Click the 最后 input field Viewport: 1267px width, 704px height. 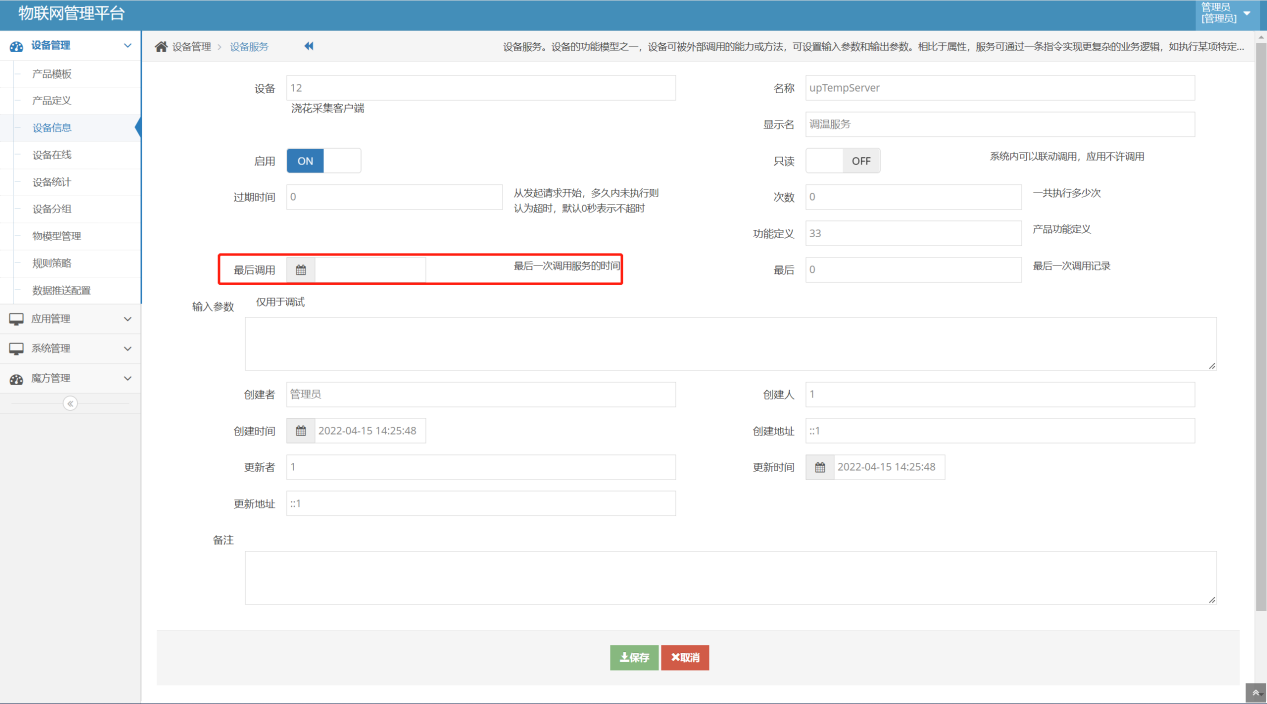pyautogui.click(x=913, y=270)
